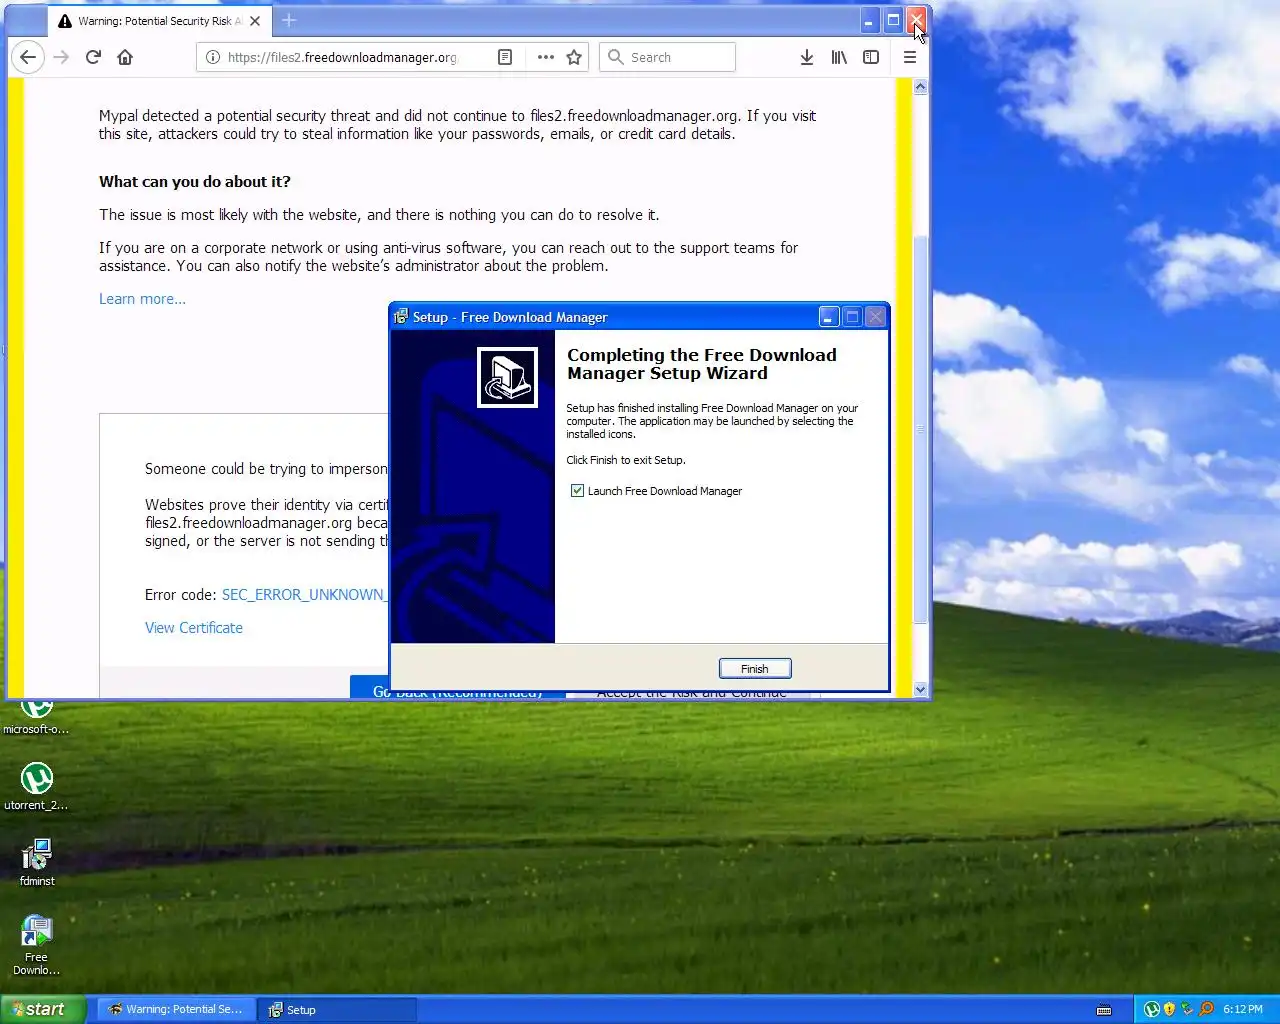
Task: Click the SEC_ERROR_UNKNOWN error code link
Action: tap(304, 595)
